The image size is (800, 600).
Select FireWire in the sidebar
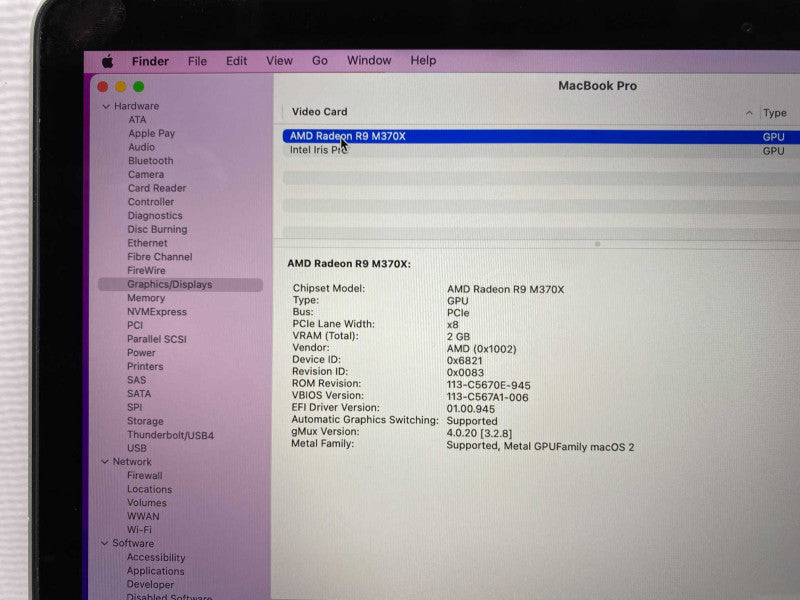[x=146, y=271]
